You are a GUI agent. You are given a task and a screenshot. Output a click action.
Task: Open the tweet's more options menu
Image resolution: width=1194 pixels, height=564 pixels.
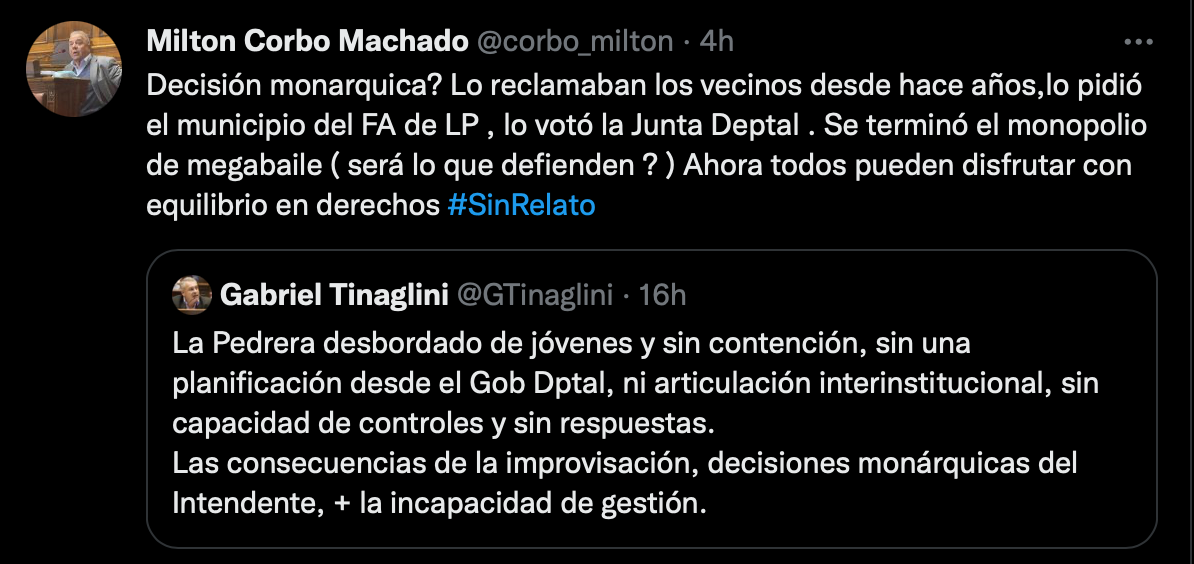click(x=1139, y=42)
